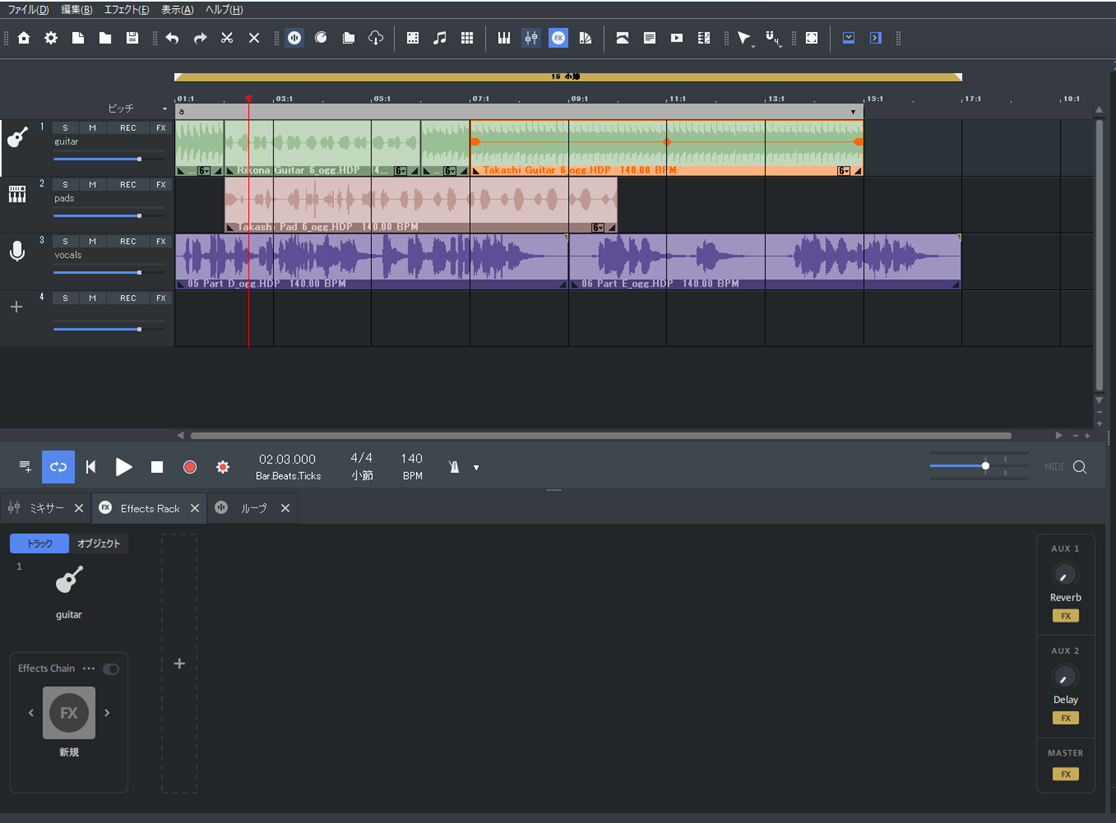The height and width of the screenshot is (823, 1116).
Task: Mute the pads track
Action: [x=92, y=185]
